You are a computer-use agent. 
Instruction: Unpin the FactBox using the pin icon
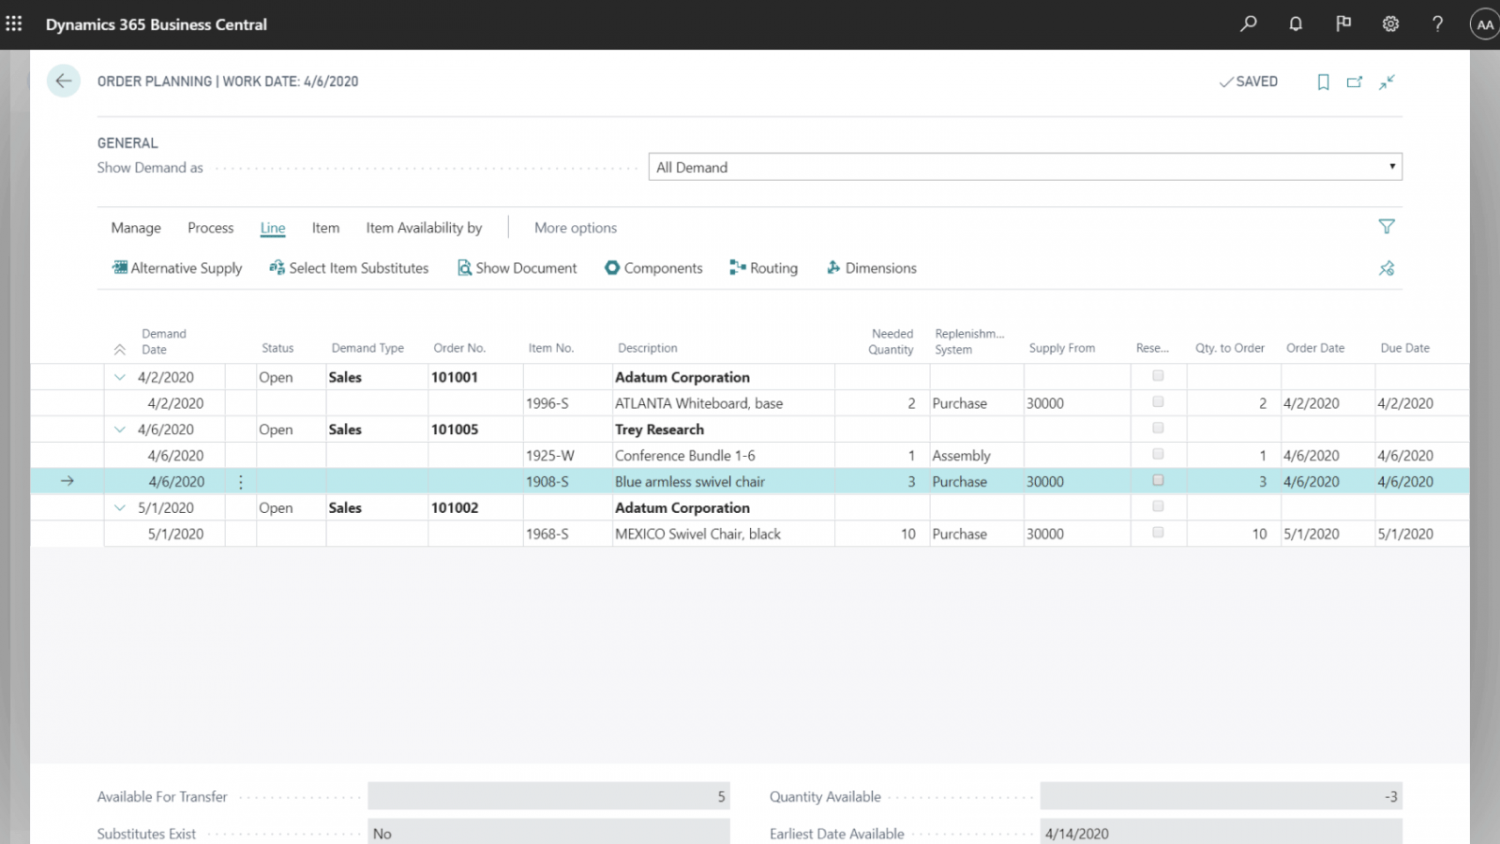(1386, 267)
